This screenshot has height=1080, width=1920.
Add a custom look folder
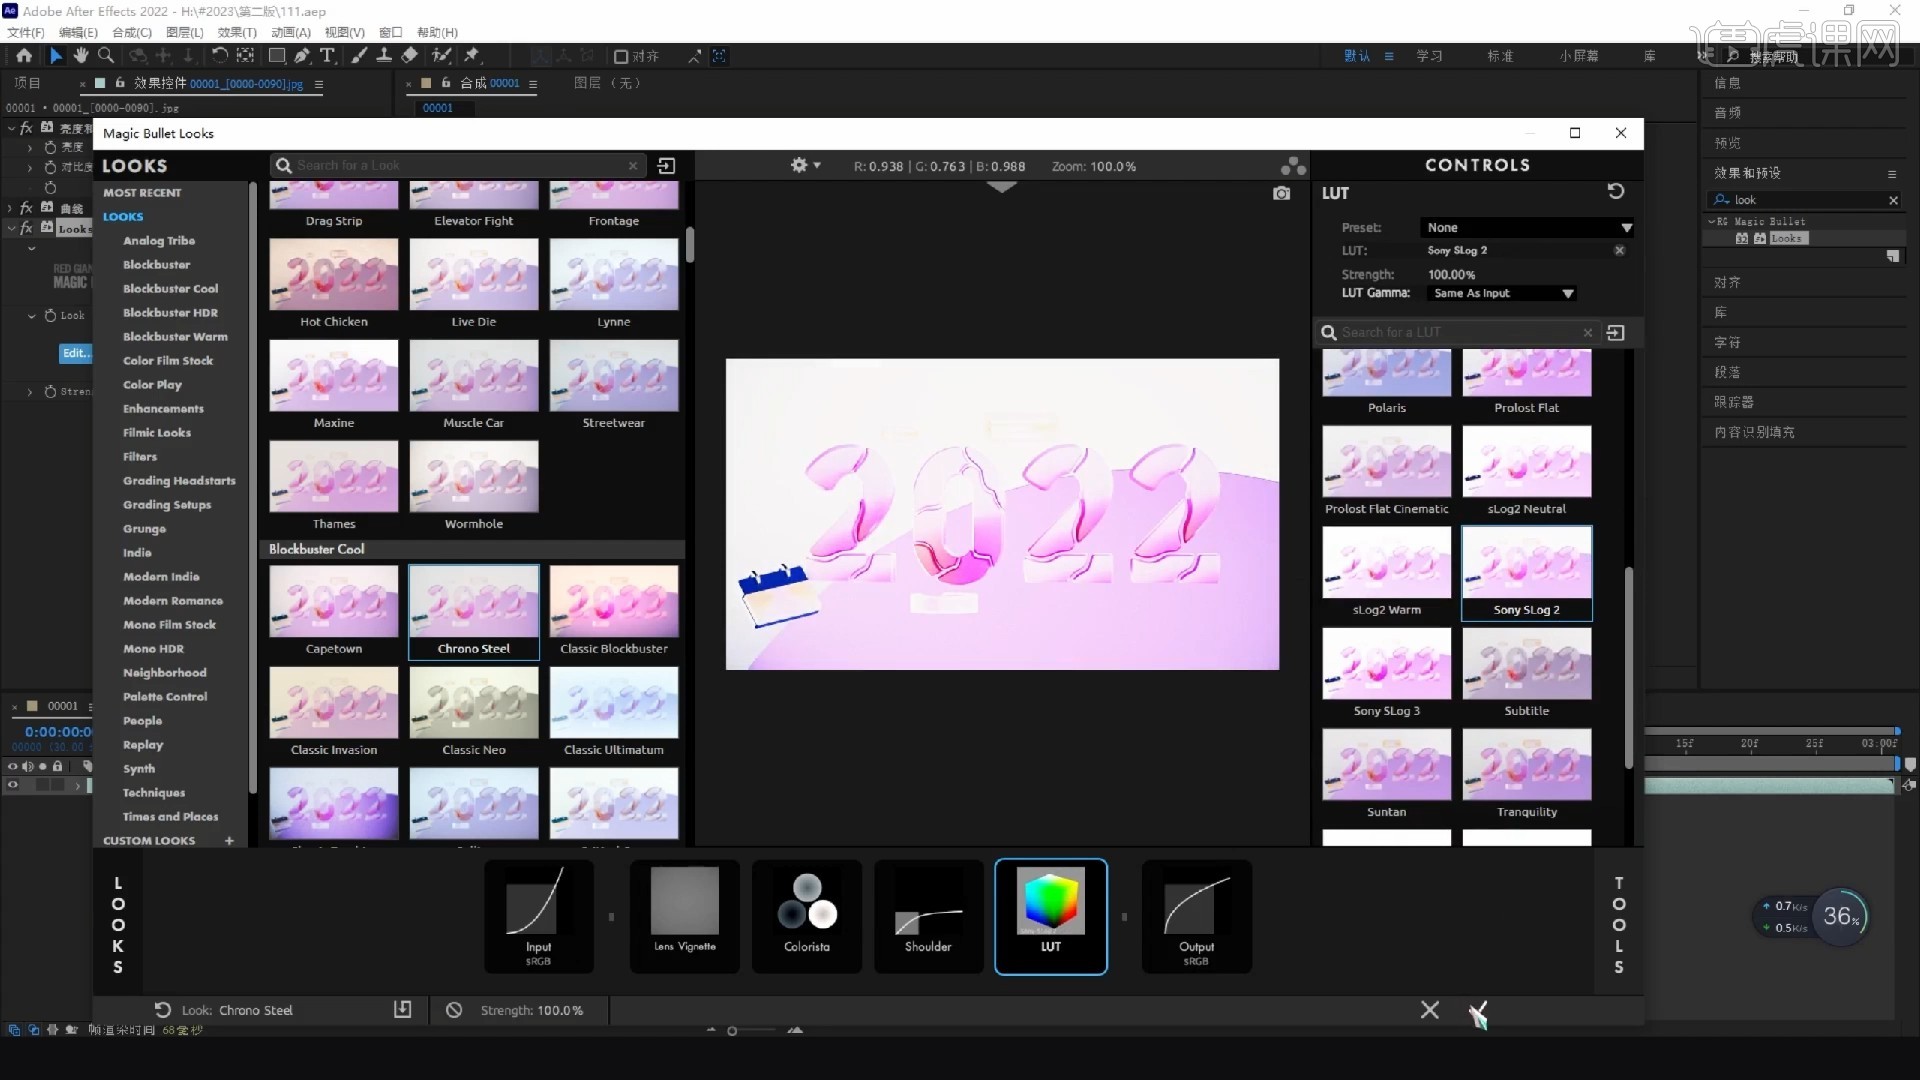229,841
